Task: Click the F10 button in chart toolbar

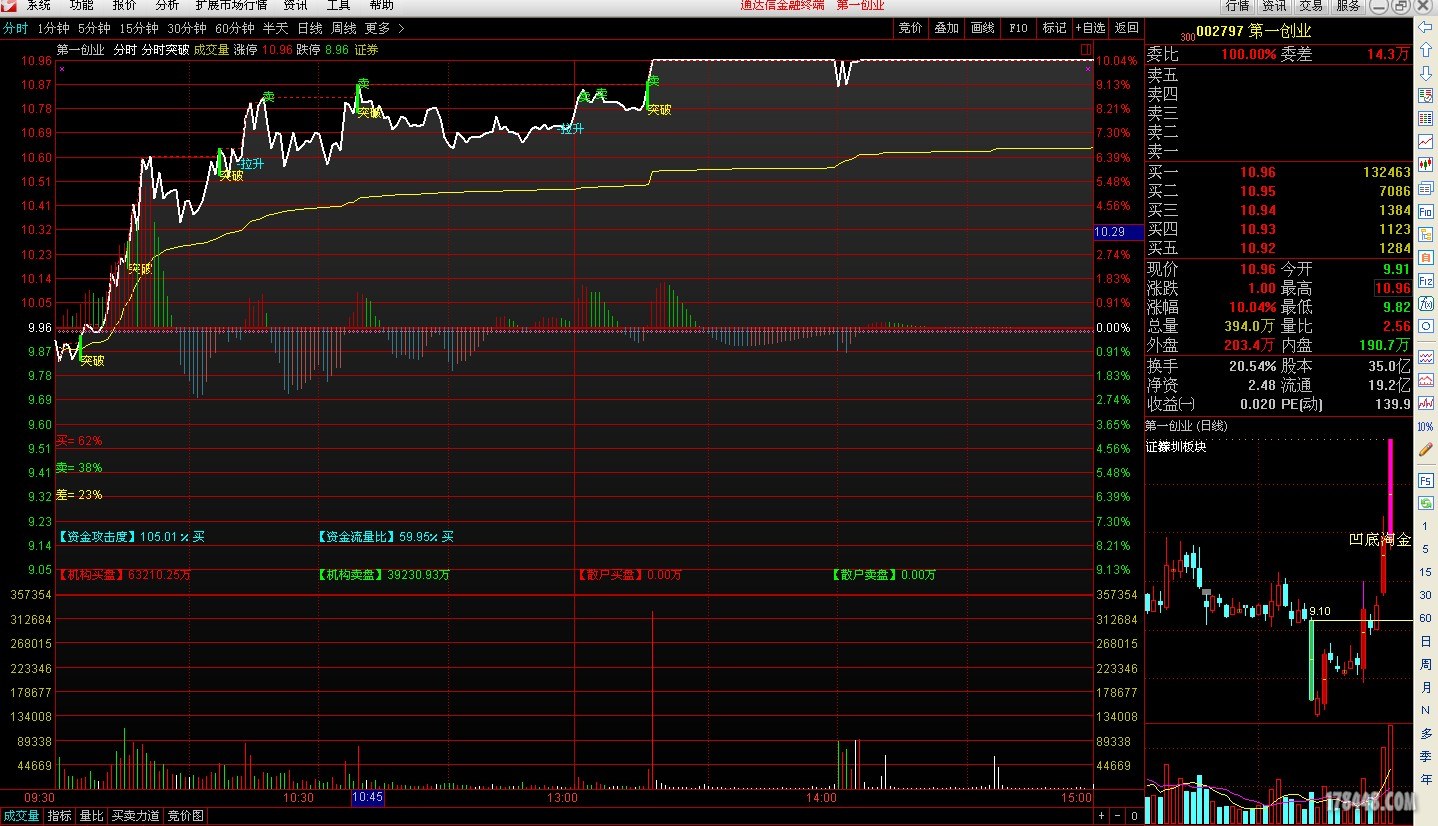Action: coord(1018,28)
